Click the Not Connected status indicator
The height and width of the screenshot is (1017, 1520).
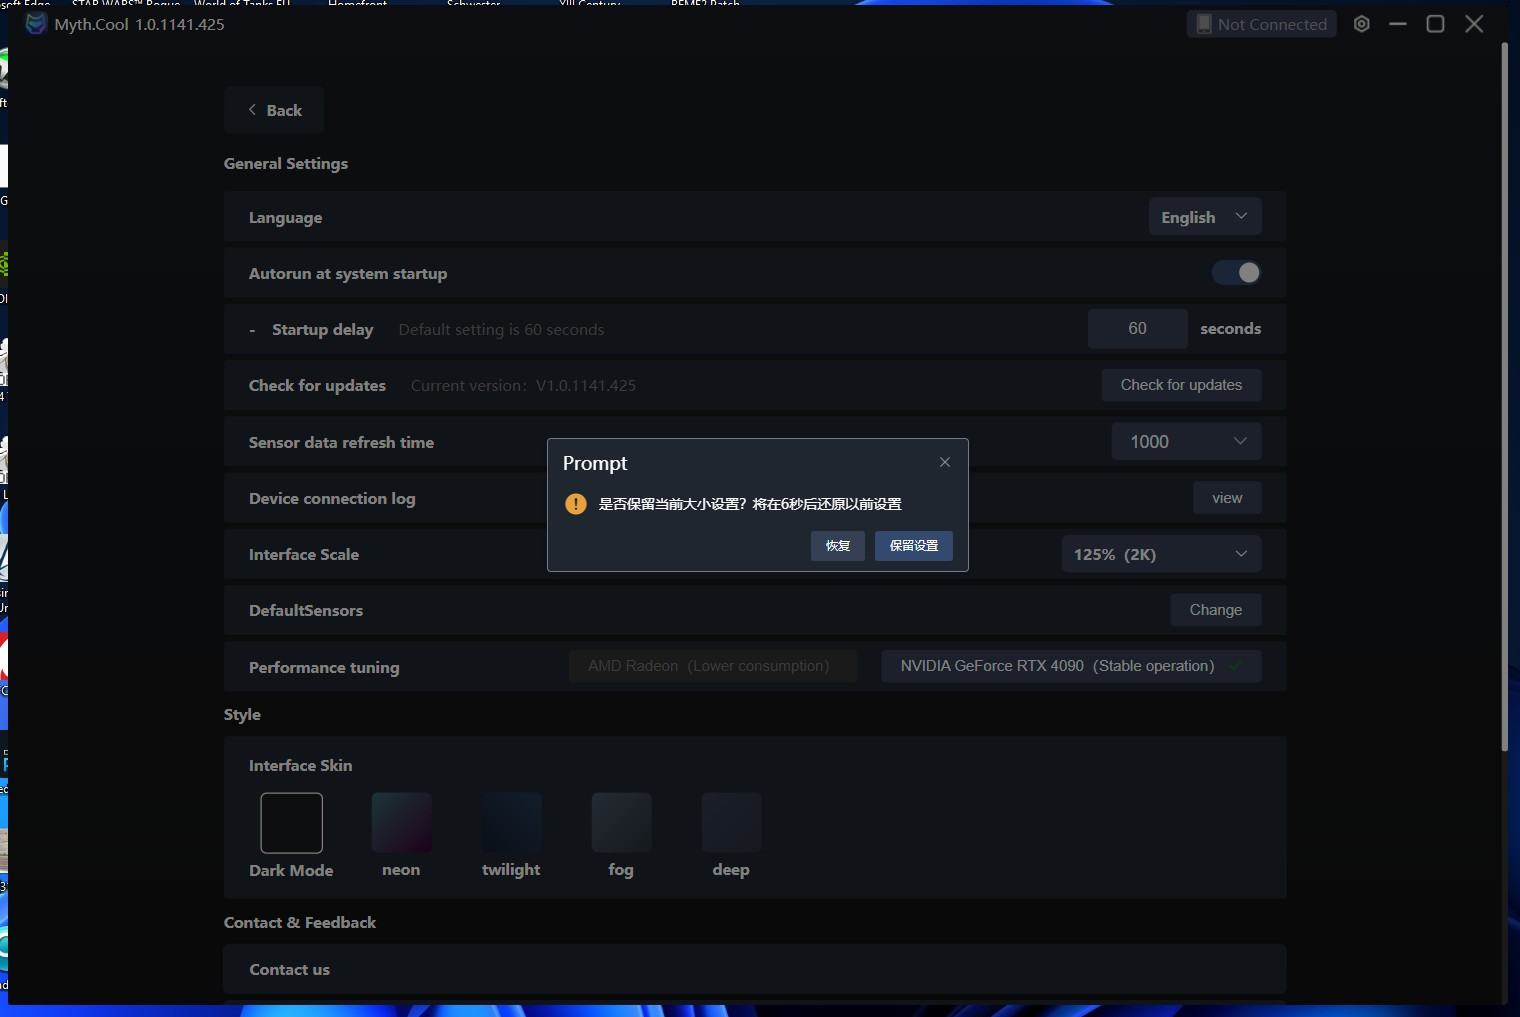coord(1260,23)
